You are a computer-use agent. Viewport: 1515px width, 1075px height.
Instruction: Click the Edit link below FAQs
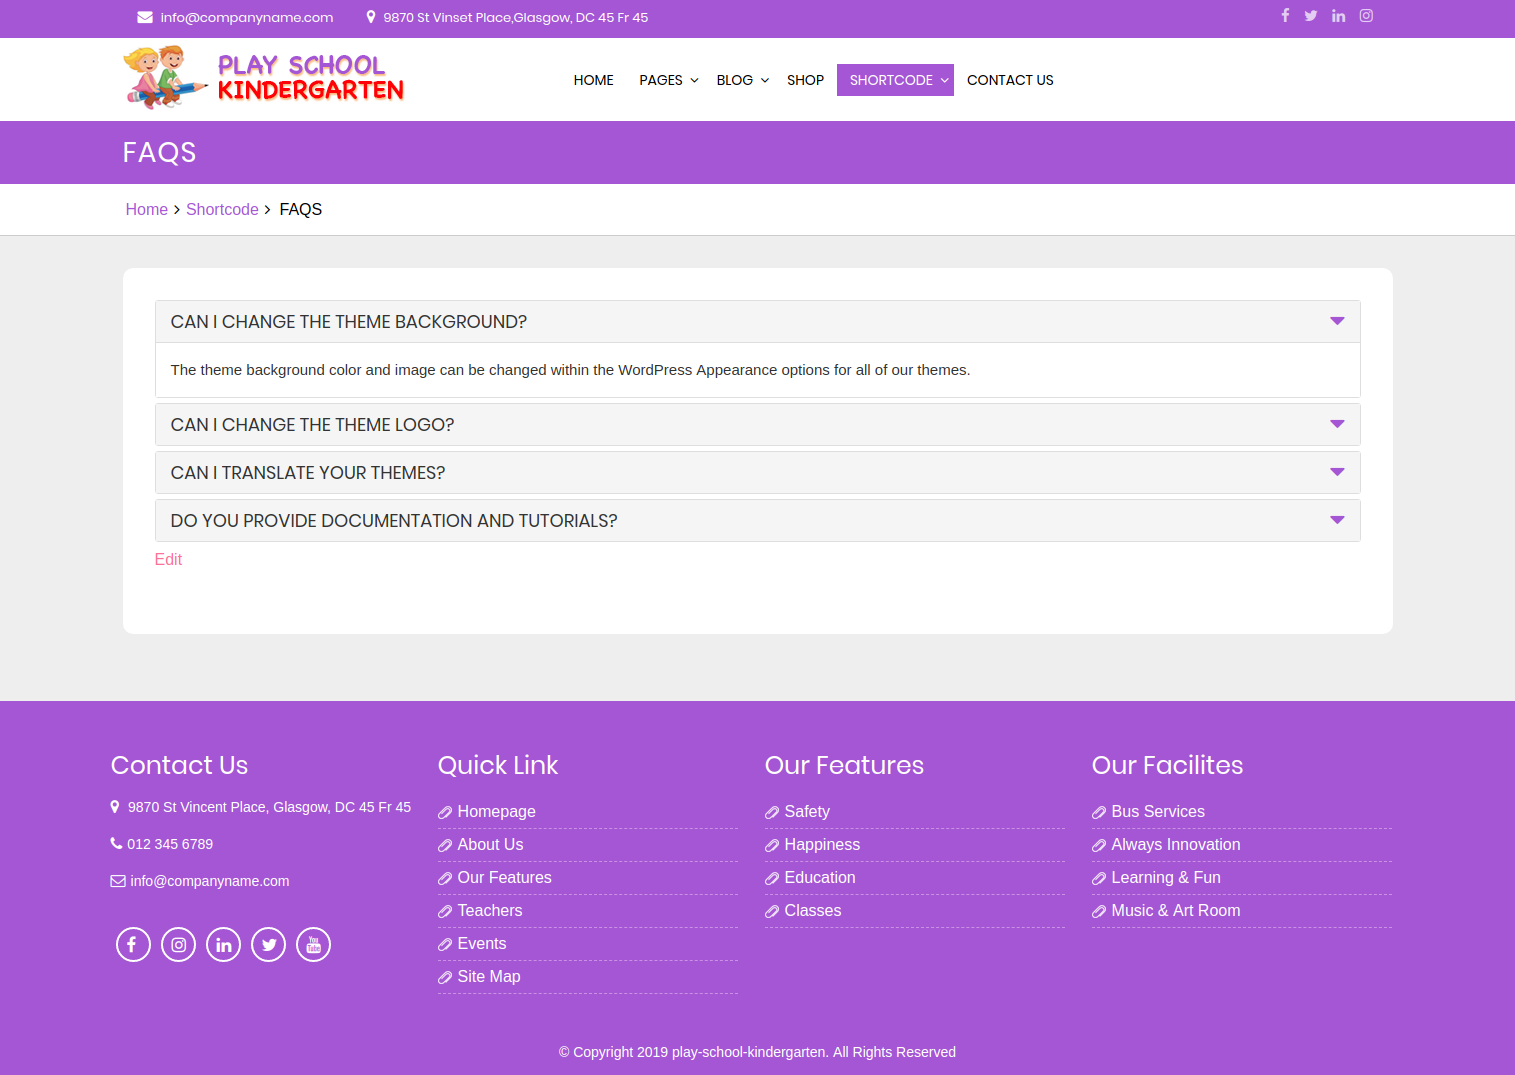click(x=168, y=560)
